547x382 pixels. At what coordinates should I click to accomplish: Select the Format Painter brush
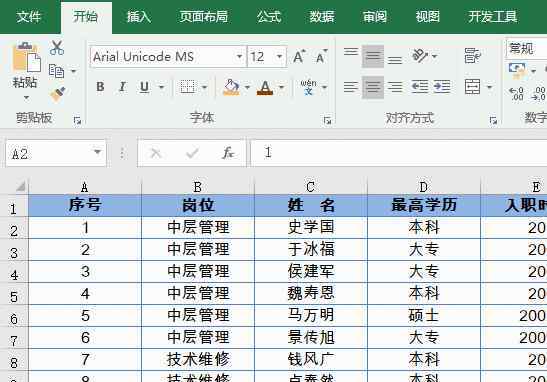point(58,93)
